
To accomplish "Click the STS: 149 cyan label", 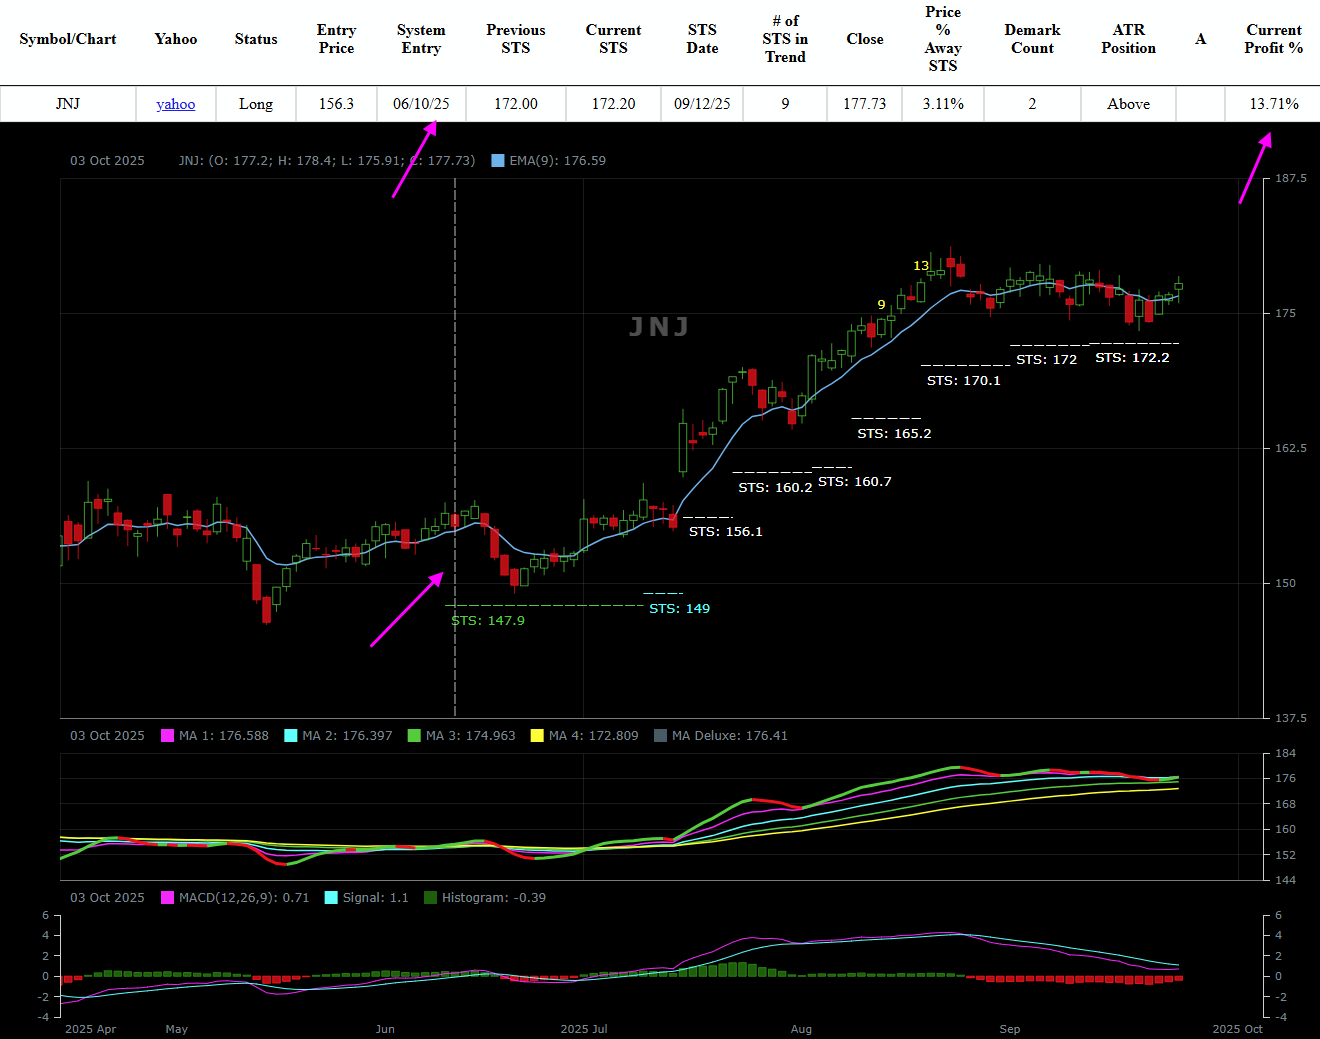I will [x=680, y=608].
